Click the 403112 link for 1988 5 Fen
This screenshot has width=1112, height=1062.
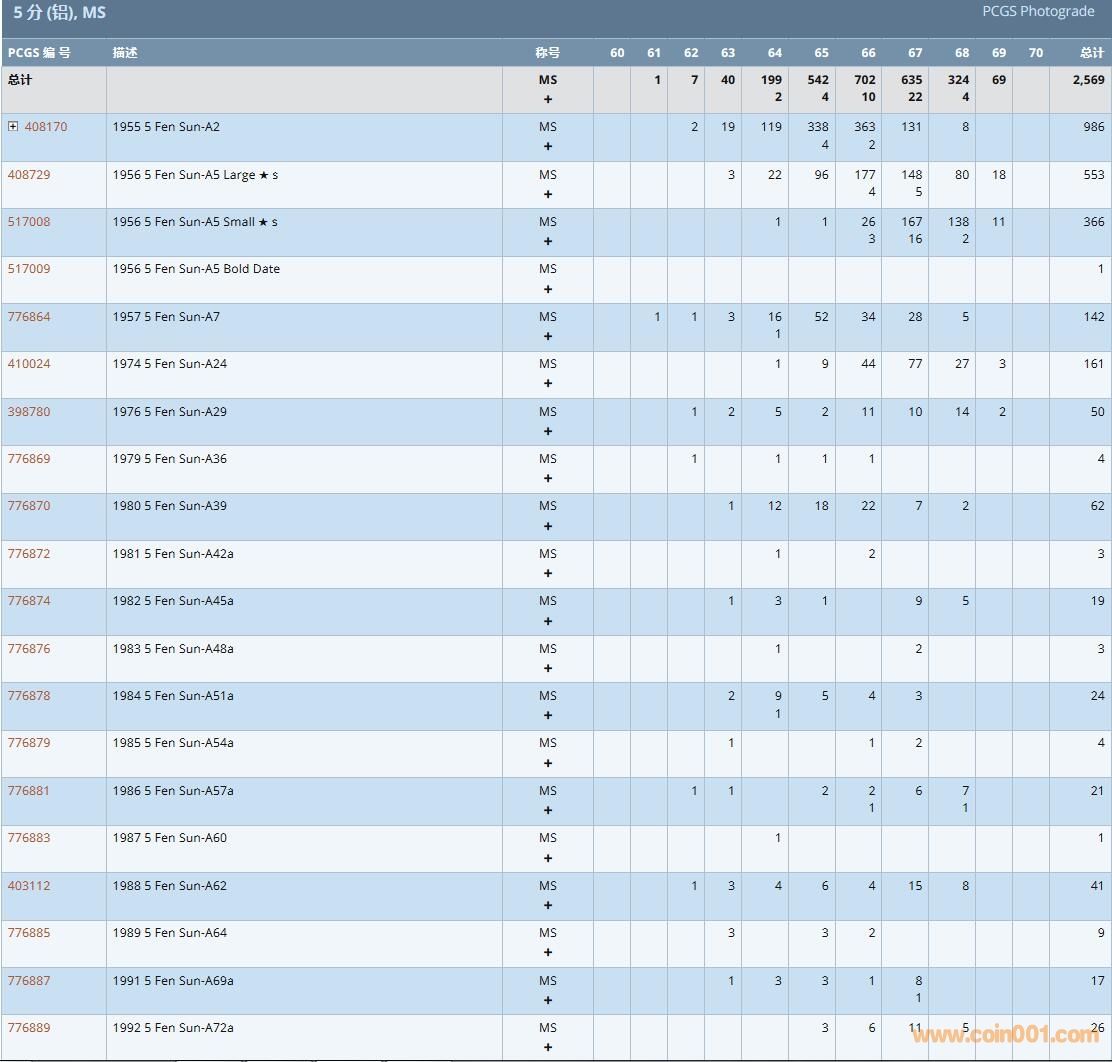click(29, 886)
